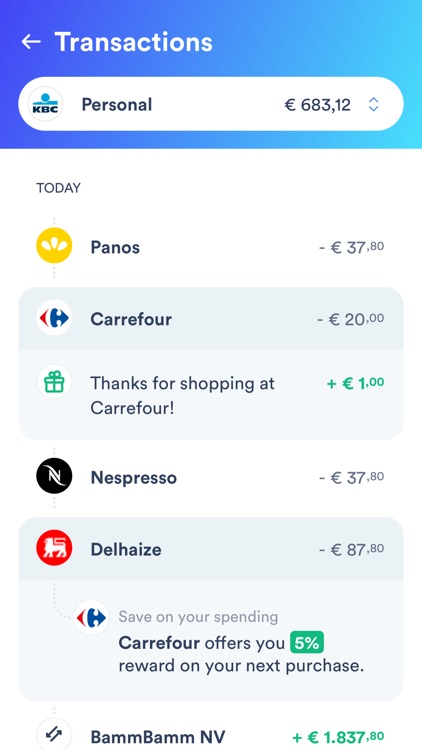Tap the Carrefour logo in transaction row
Screen dimensions: 422x750
coord(54,318)
